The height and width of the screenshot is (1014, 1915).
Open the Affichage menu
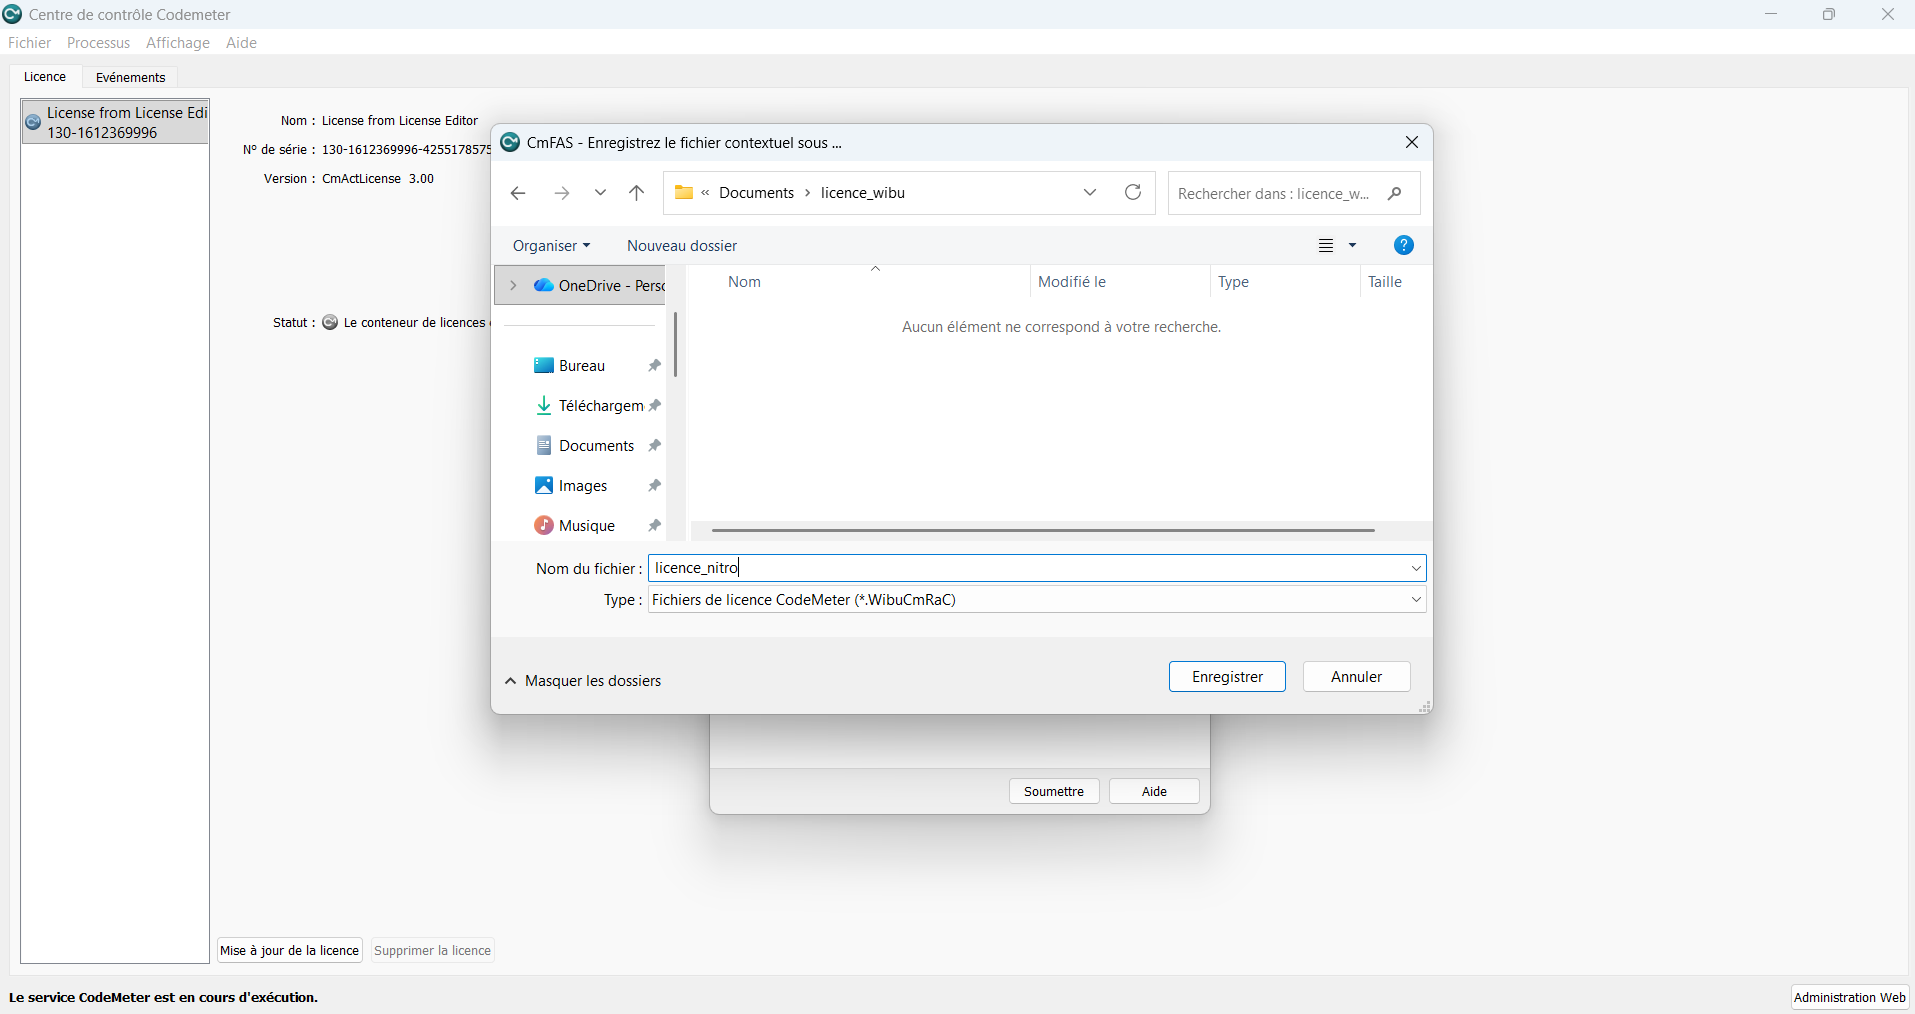tap(178, 43)
